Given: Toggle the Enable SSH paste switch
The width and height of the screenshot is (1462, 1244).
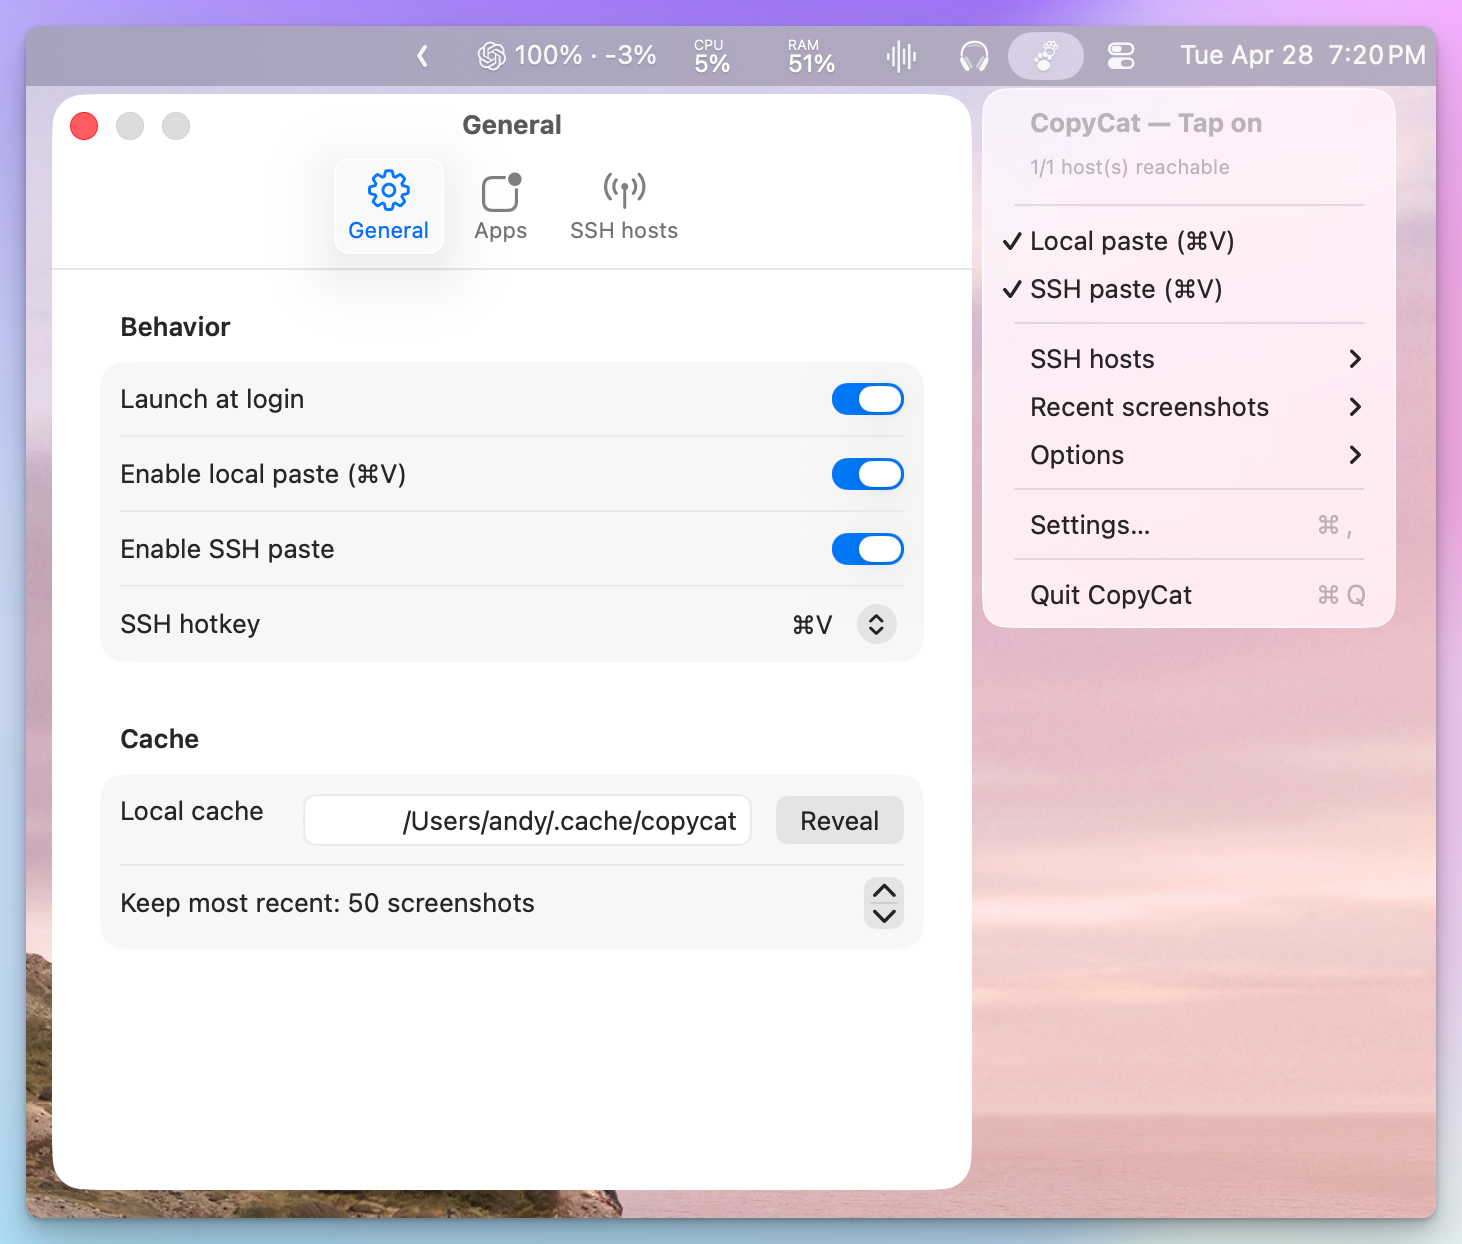Looking at the screenshot, I should click(867, 549).
